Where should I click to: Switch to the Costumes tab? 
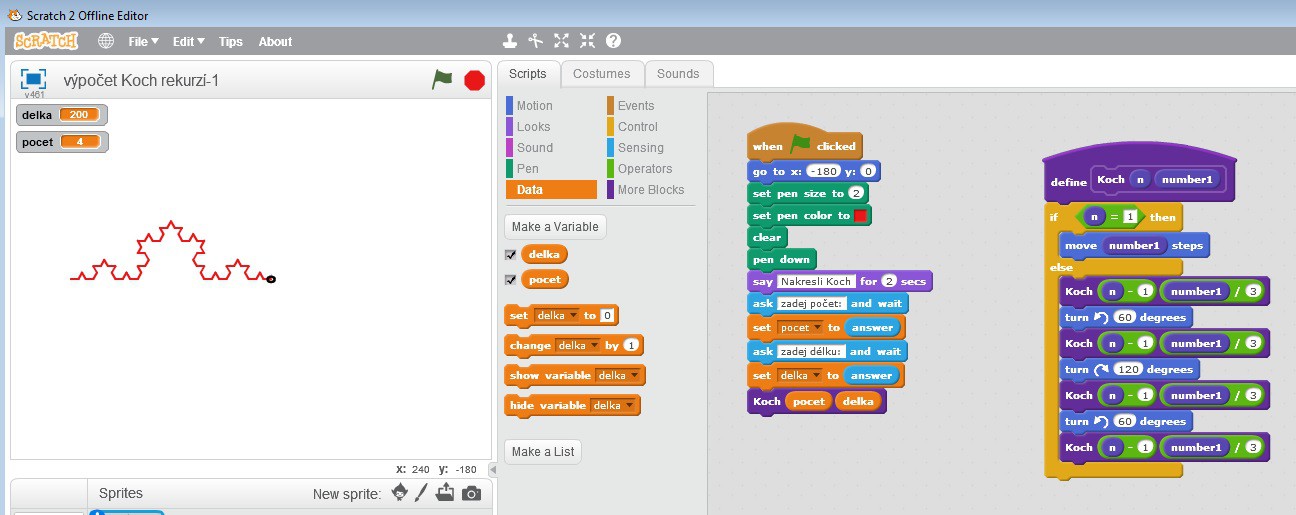coord(601,73)
